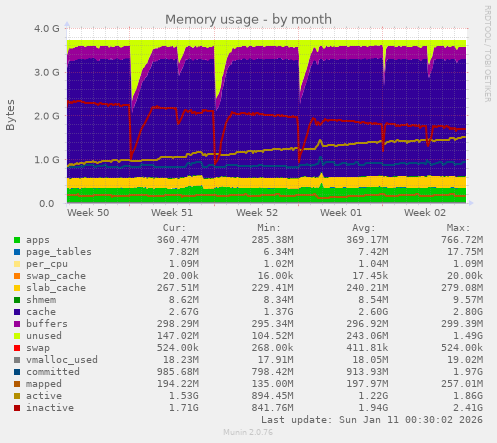This screenshot has height=443, width=497.
Task: Click the '4.0 G' y-axis label
Action: point(47,29)
